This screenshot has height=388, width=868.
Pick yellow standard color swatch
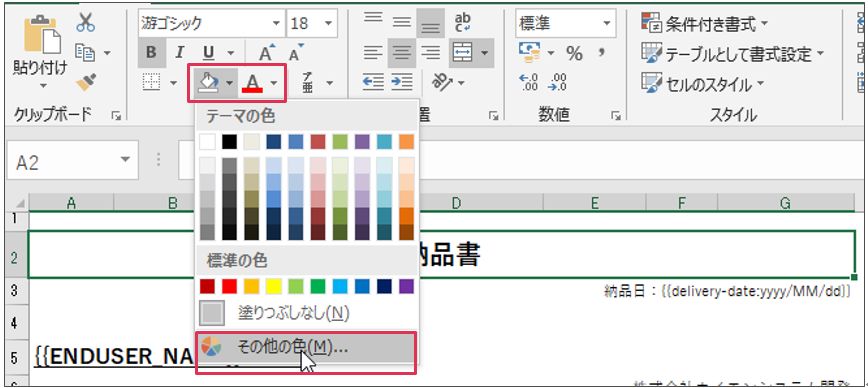tap(273, 286)
